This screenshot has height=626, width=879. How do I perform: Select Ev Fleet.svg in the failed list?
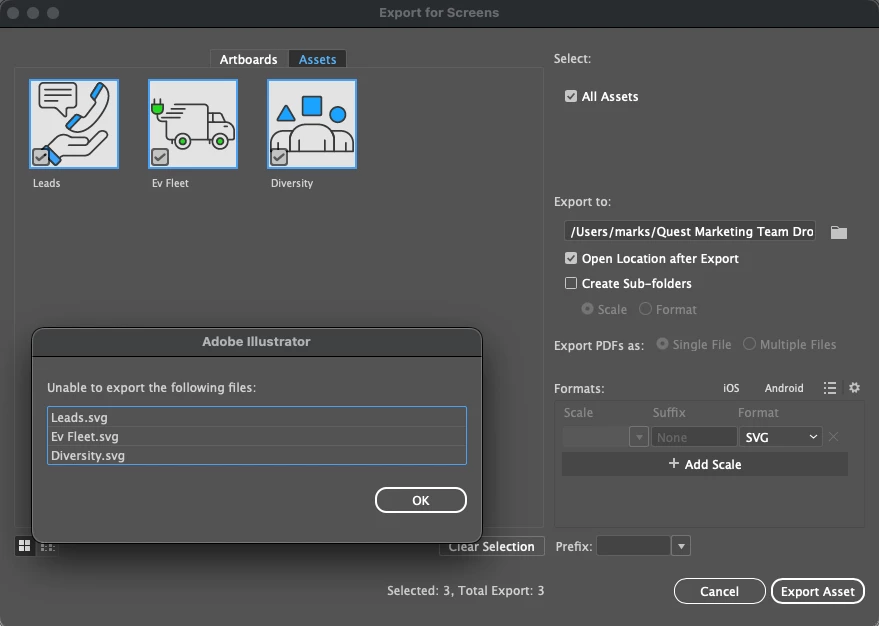coord(257,437)
